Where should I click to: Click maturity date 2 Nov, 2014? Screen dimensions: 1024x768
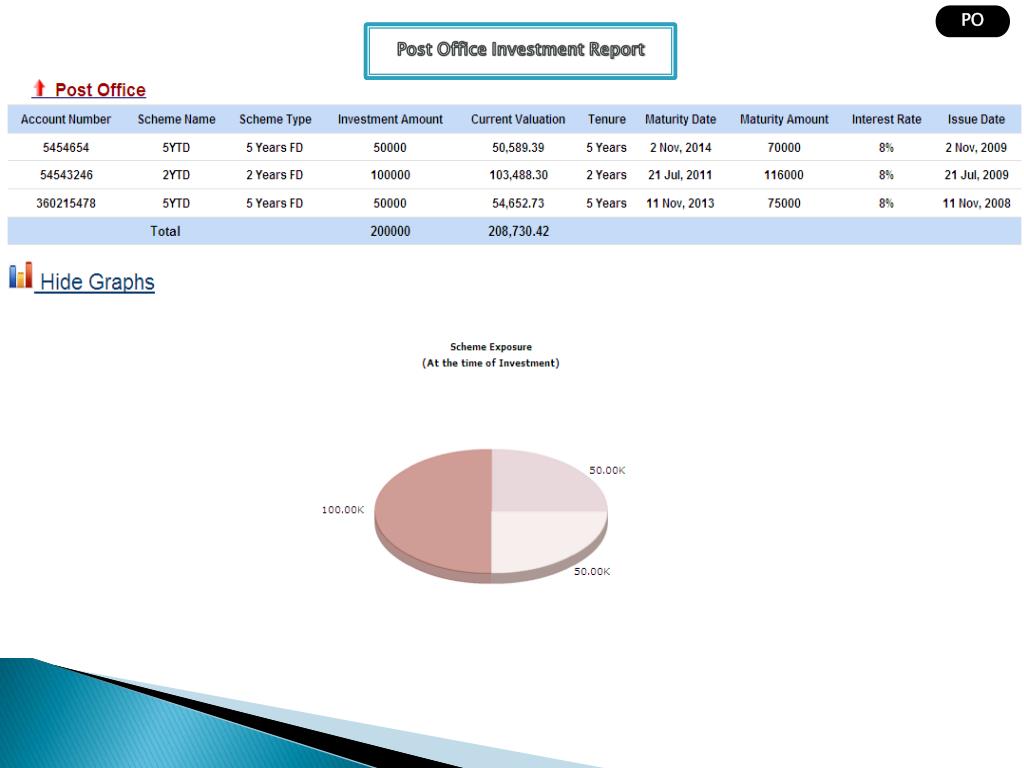[x=680, y=148]
